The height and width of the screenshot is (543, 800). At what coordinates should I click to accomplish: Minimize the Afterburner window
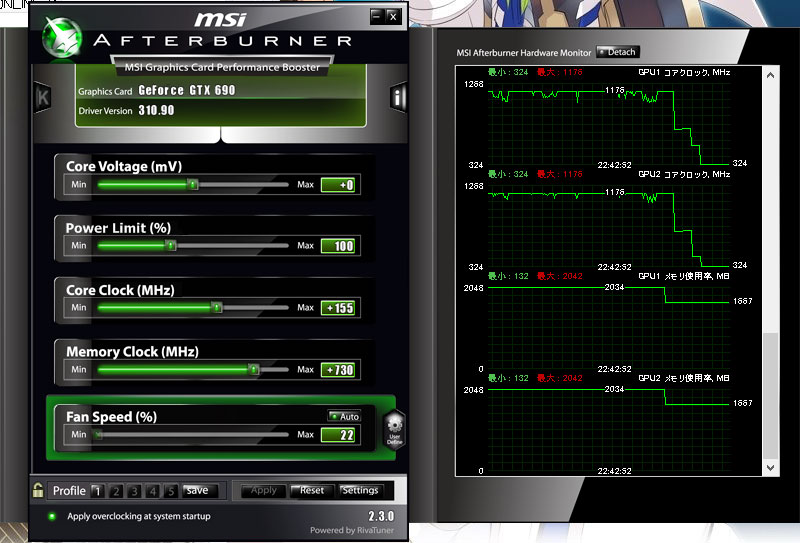tap(377, 16)
